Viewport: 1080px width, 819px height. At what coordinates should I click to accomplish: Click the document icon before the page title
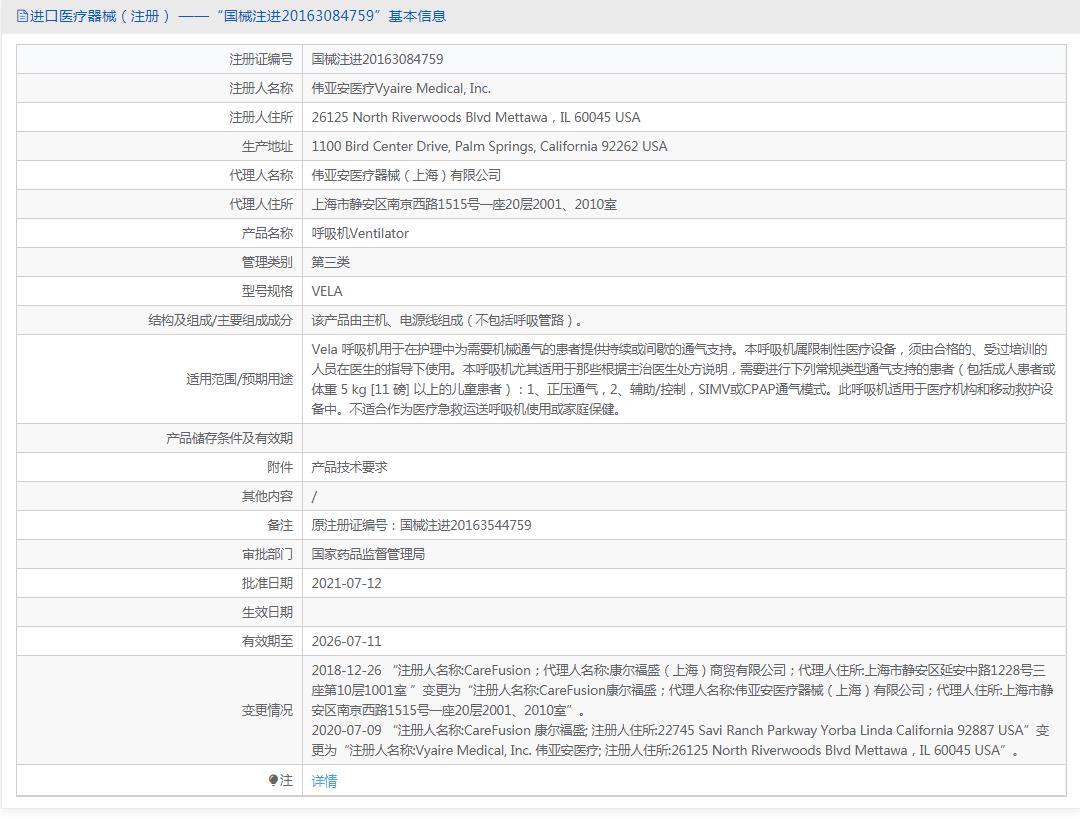click(22, 16)
